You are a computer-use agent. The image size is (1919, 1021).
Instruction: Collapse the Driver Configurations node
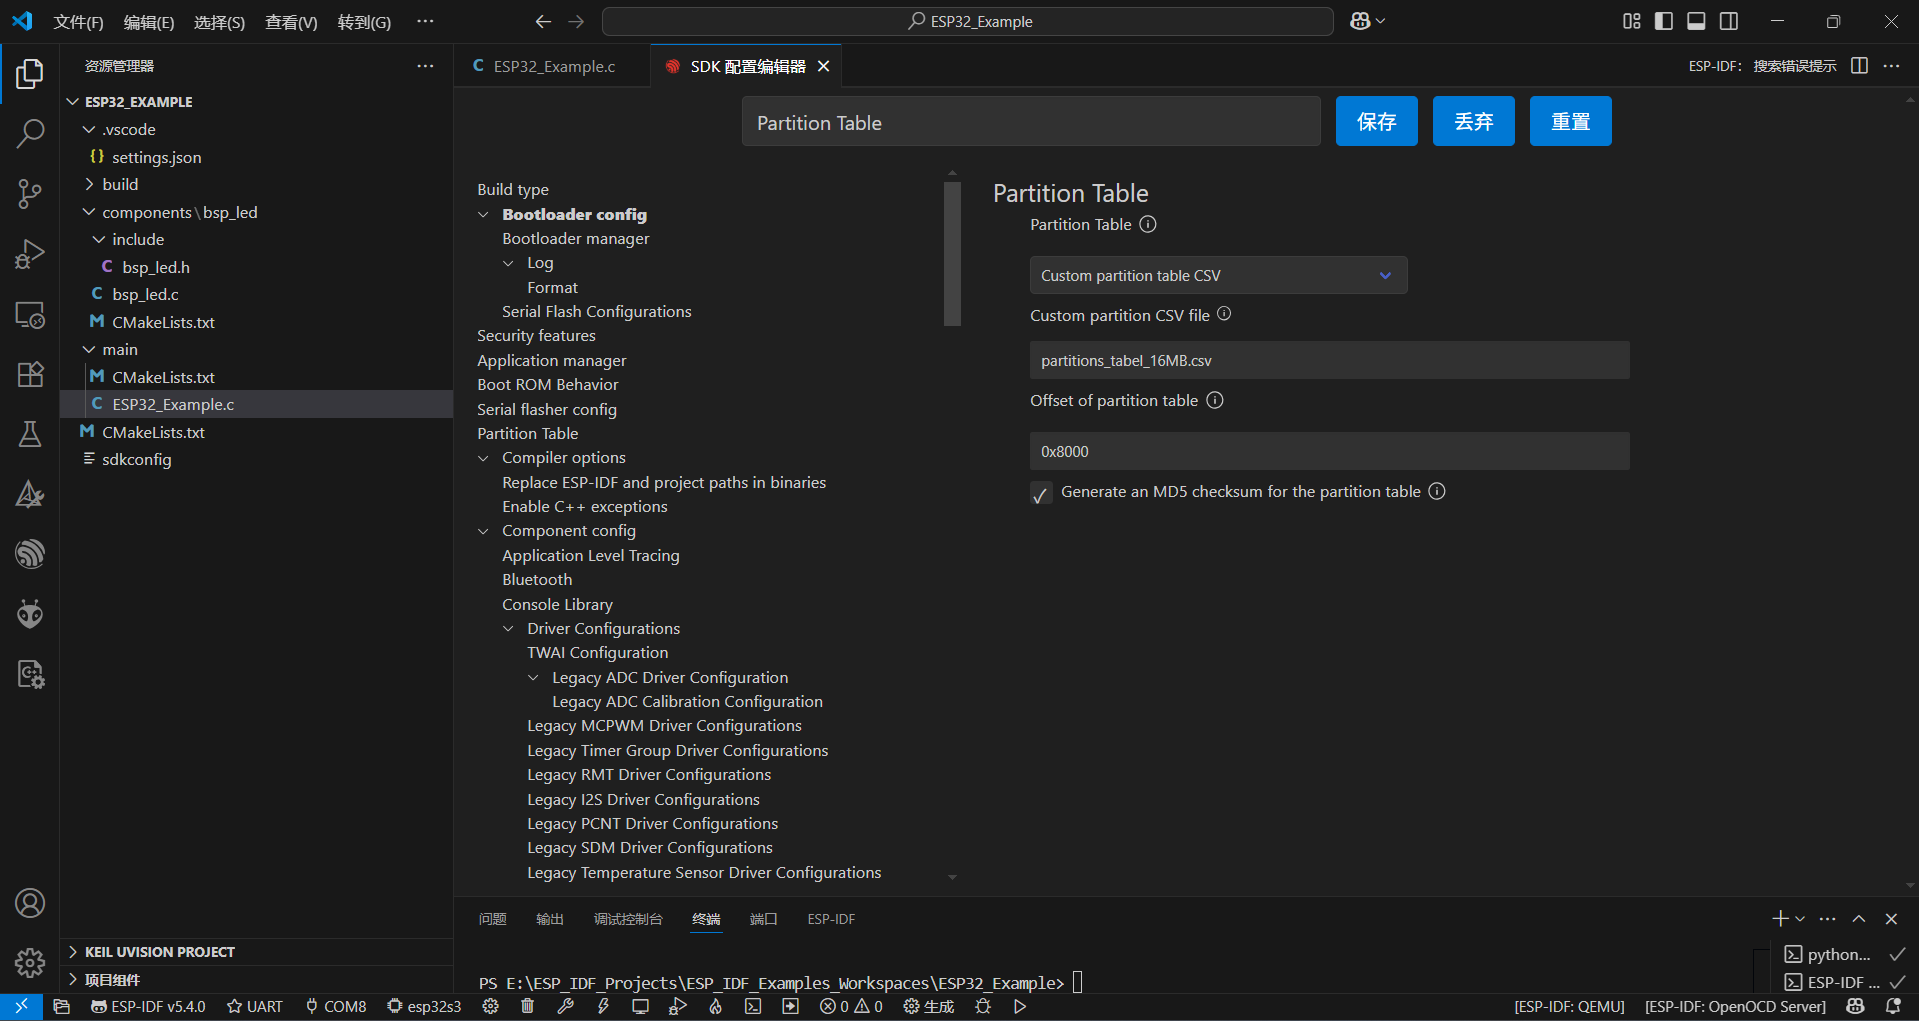[509, 629]
